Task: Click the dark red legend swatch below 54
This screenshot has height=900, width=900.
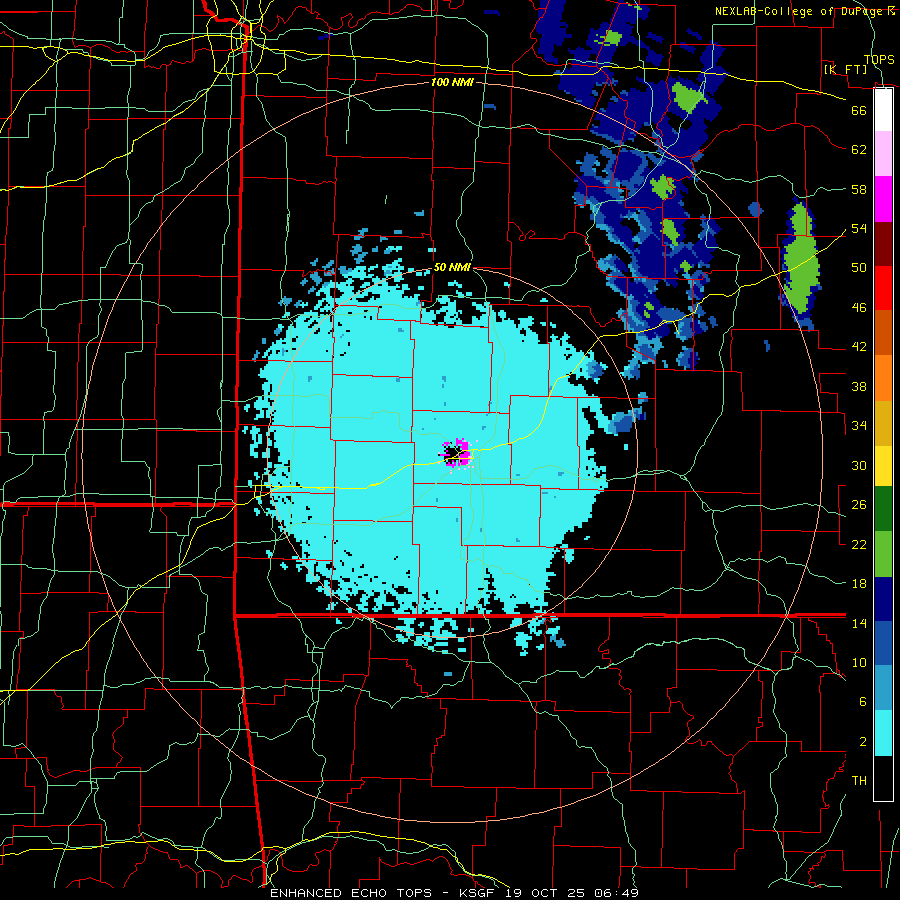Action: point(883,243)
